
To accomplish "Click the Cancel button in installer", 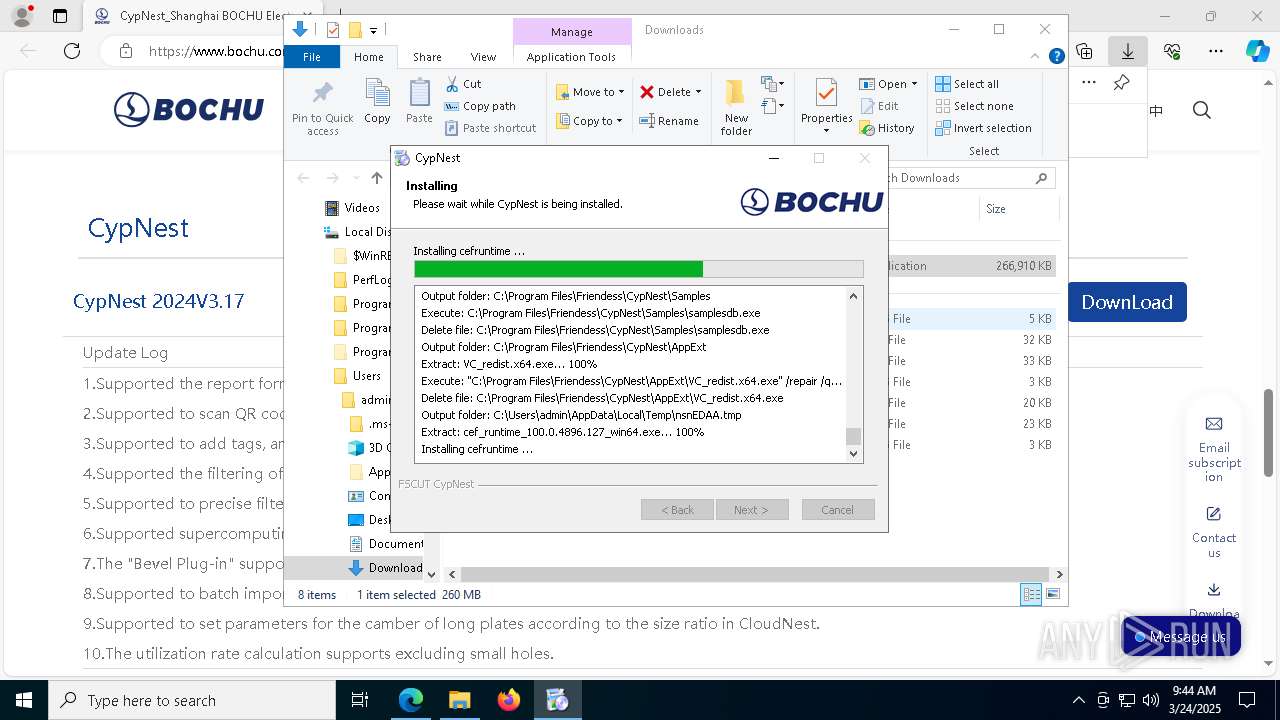I will (x=838, y=510).
